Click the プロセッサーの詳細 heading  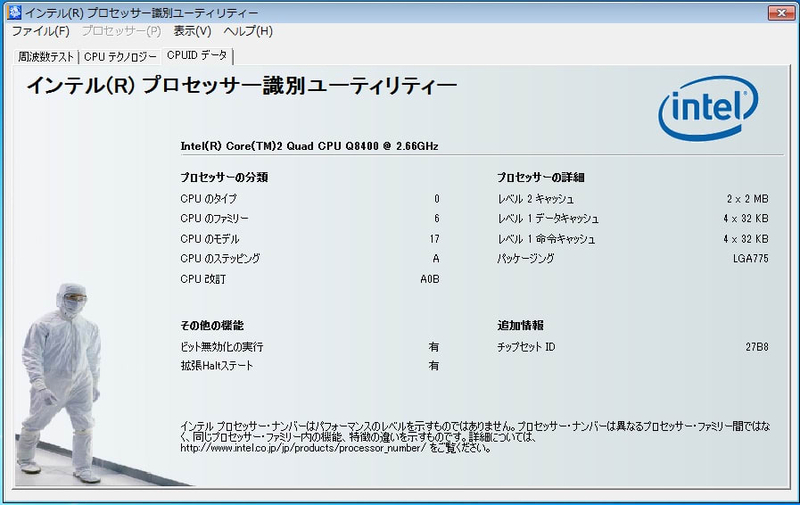(x=541, y=178)
